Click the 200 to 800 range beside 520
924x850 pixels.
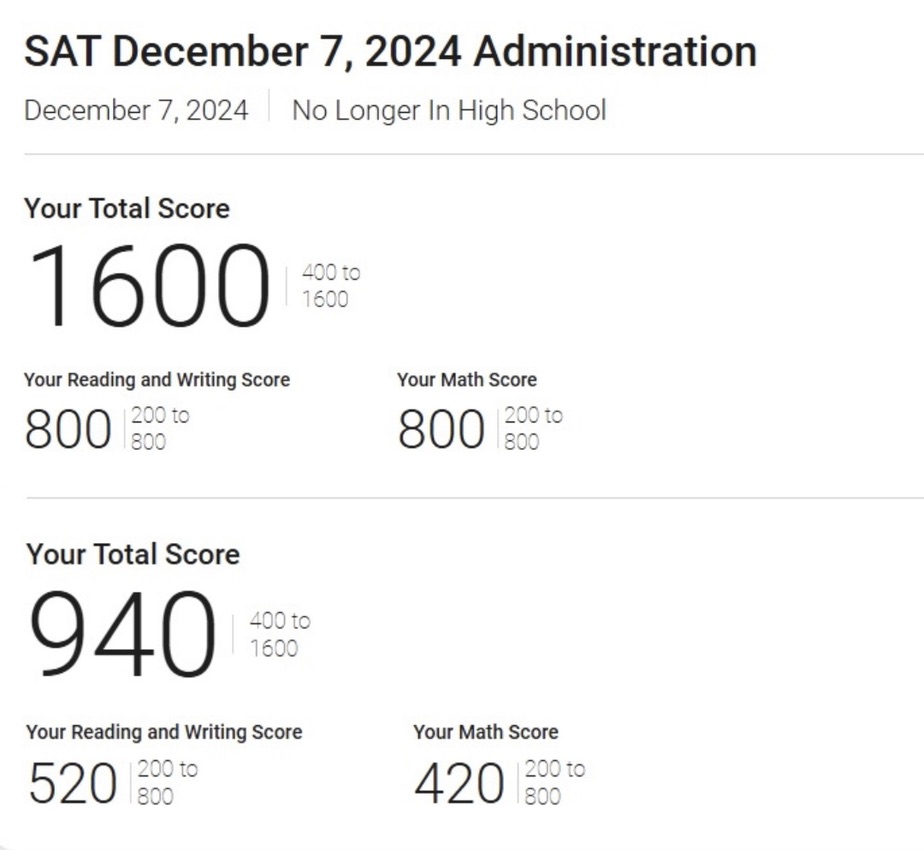166,782
